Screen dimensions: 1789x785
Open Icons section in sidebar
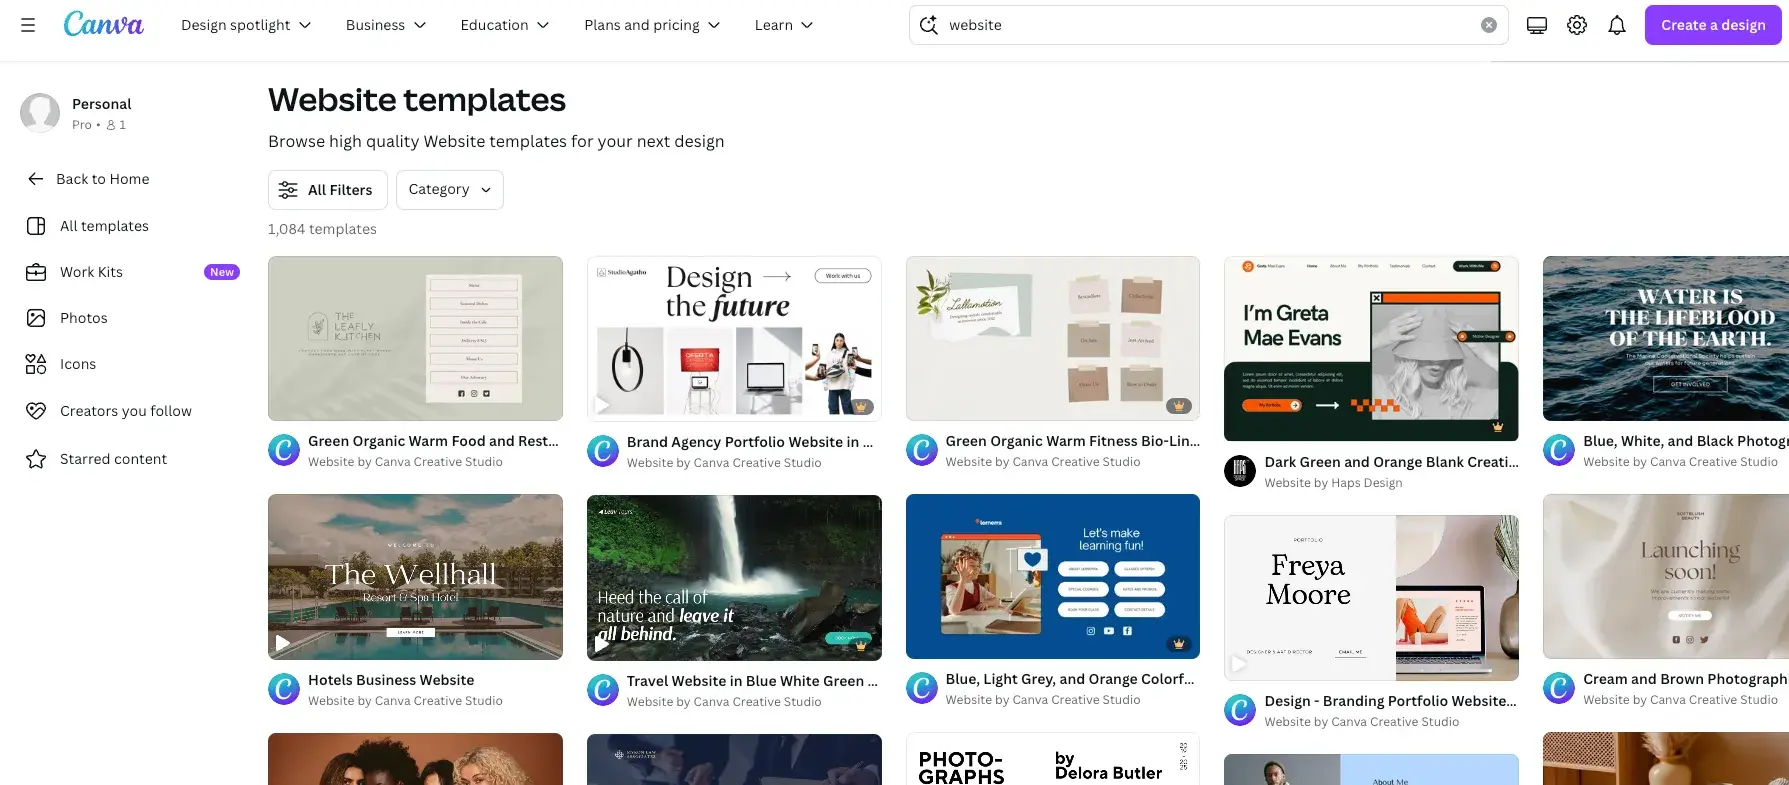pyautogui.click(x=77, y=364)
